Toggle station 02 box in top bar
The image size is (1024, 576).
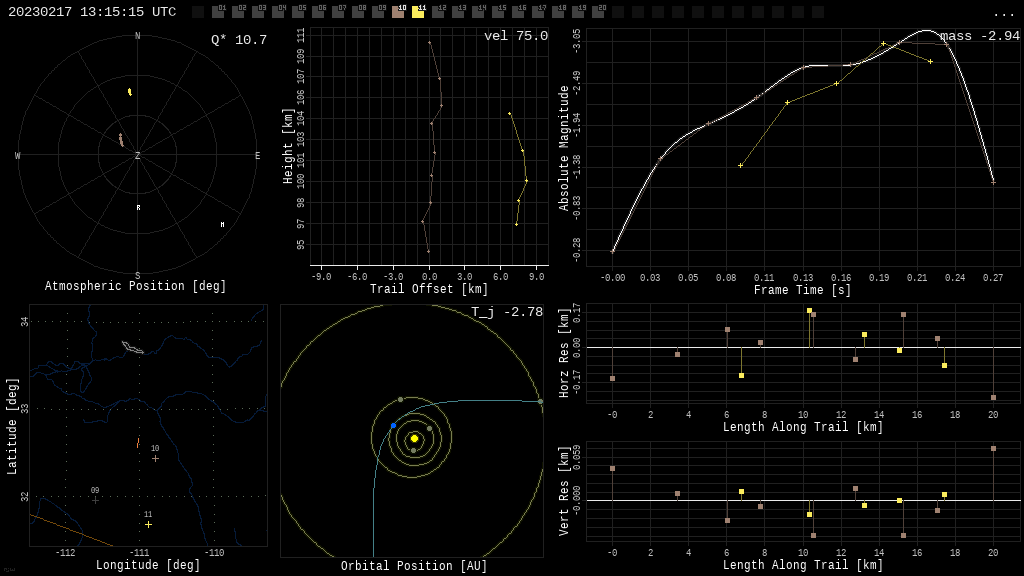(238, 12)
